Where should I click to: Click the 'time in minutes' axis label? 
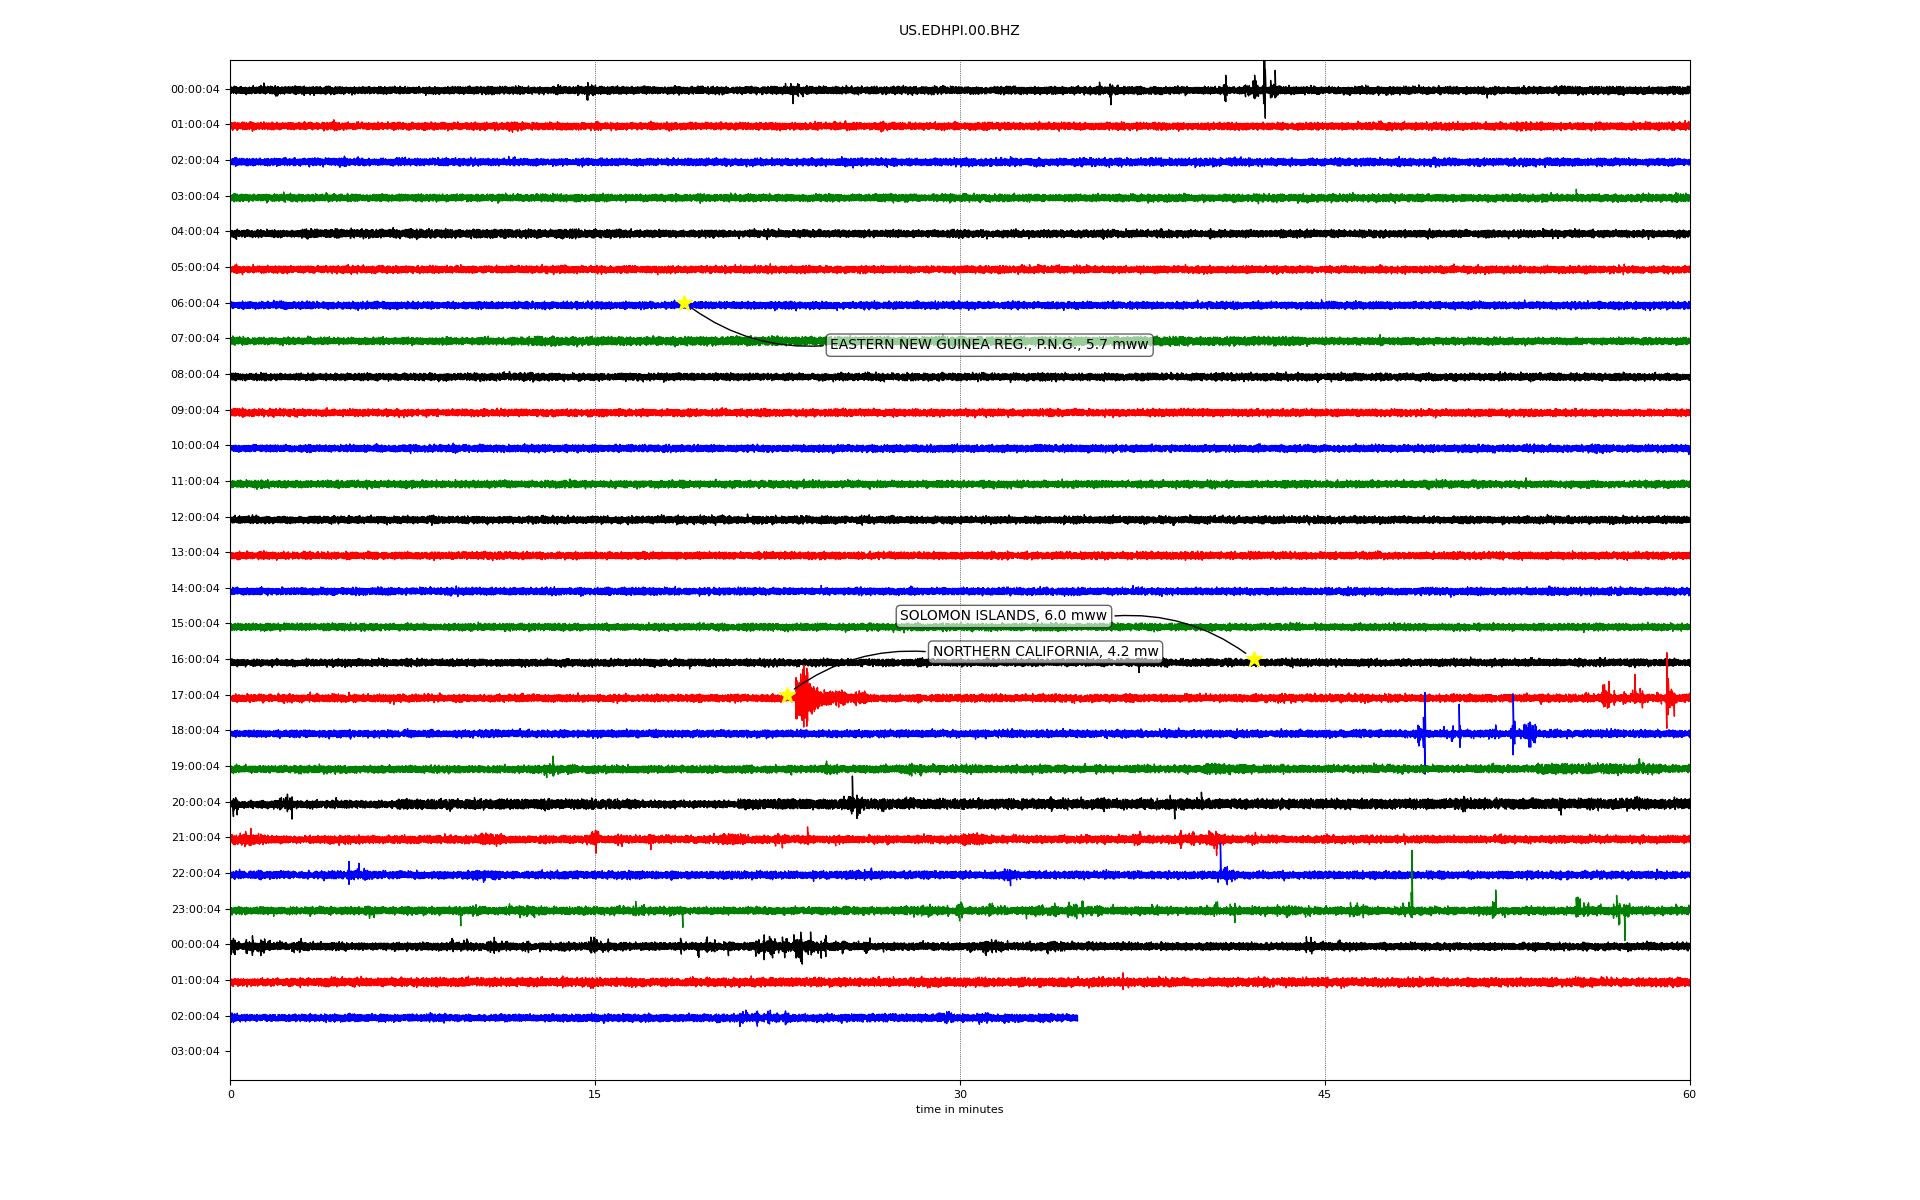point(959,1110)
